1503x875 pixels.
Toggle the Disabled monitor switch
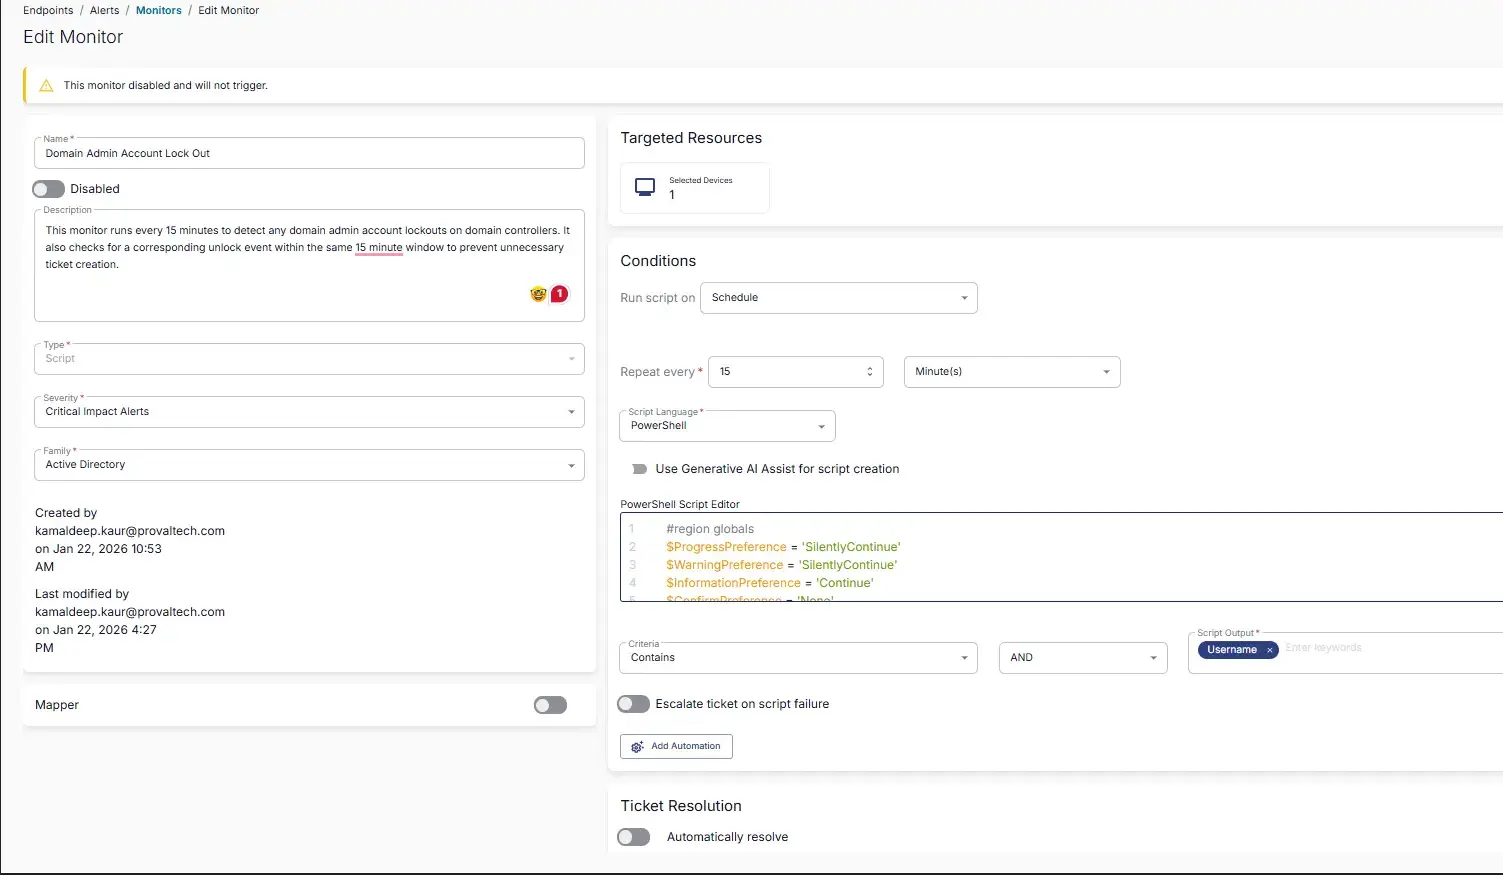tap(48, 189)
